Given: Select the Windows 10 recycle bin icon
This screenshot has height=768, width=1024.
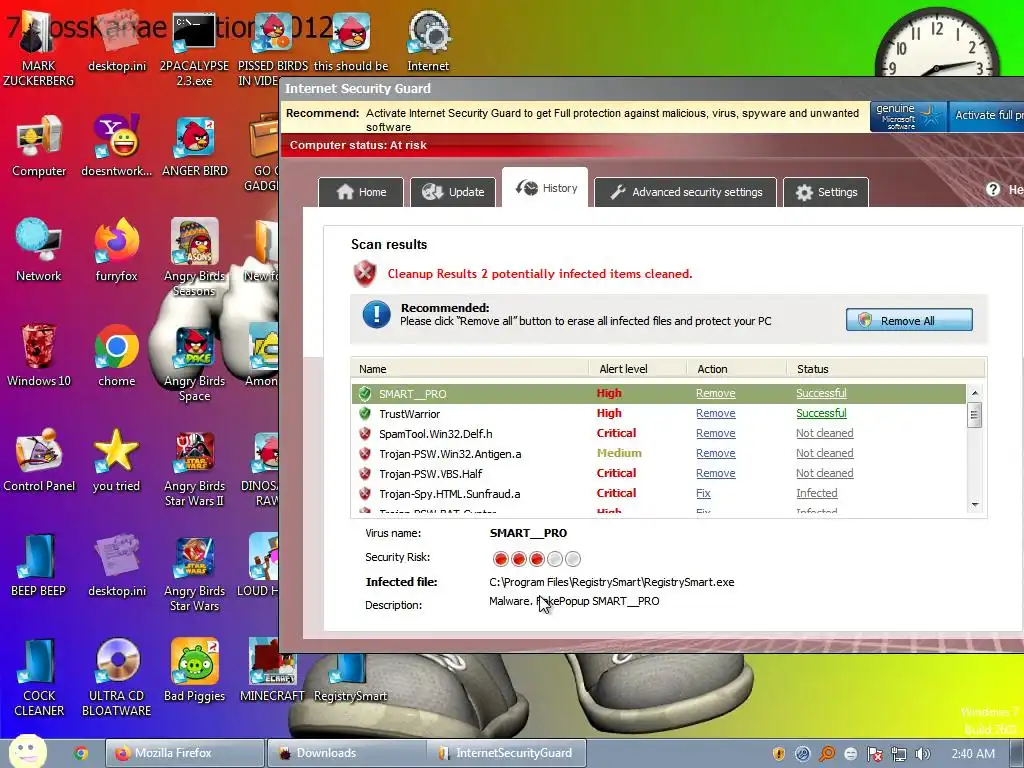Looking at the screenshot, I should (x=39, y=355).
